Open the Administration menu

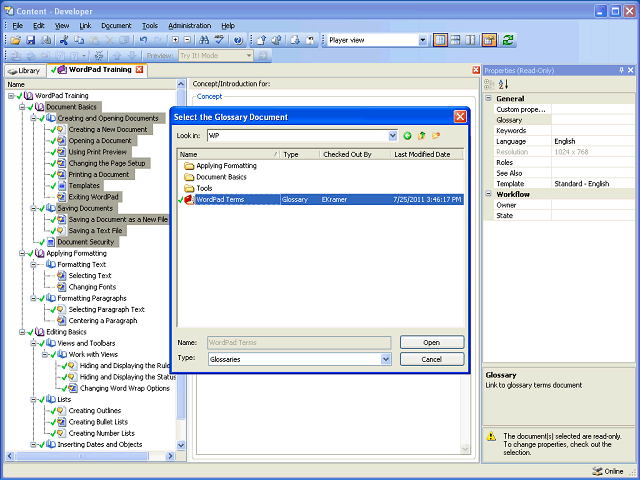pyautogui.click(x=190, y=26)
